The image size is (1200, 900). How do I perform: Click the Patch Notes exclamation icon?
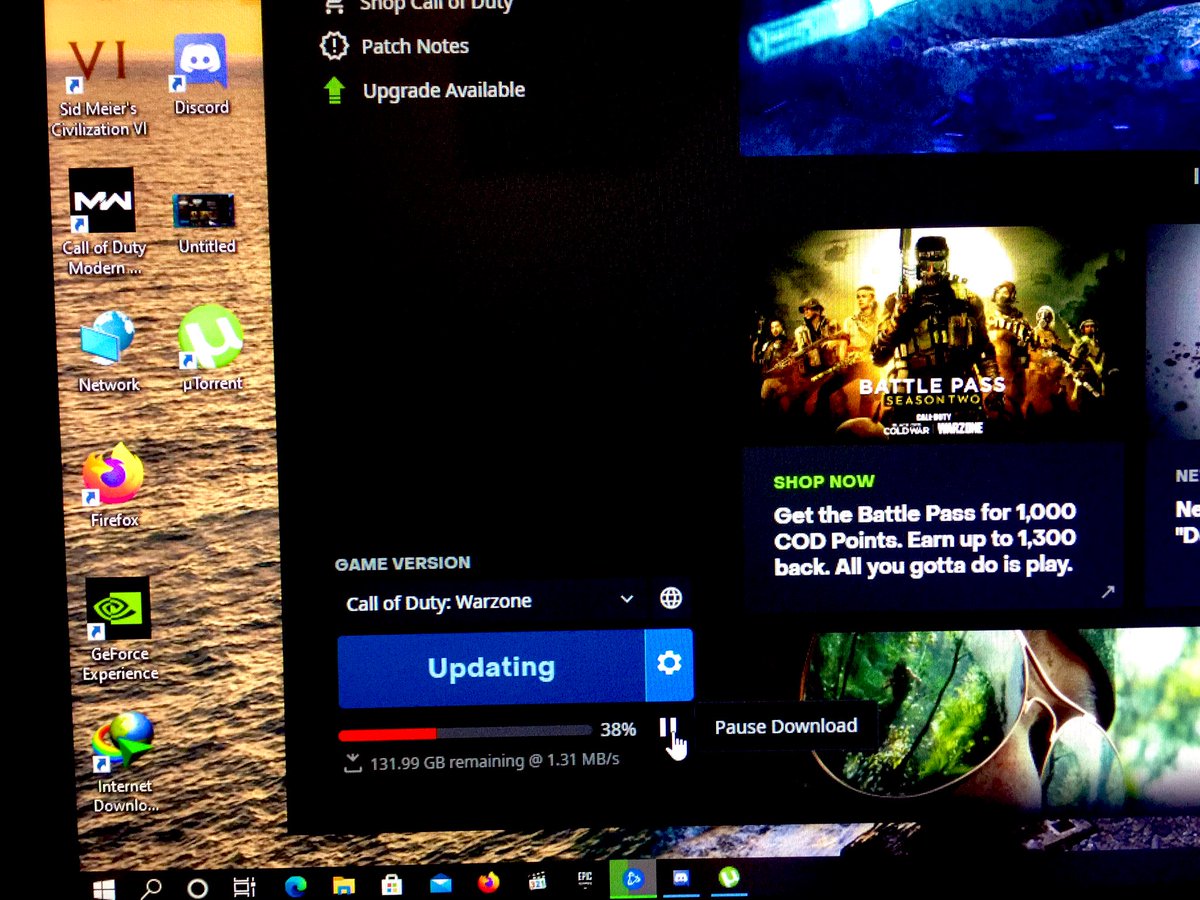333,46
